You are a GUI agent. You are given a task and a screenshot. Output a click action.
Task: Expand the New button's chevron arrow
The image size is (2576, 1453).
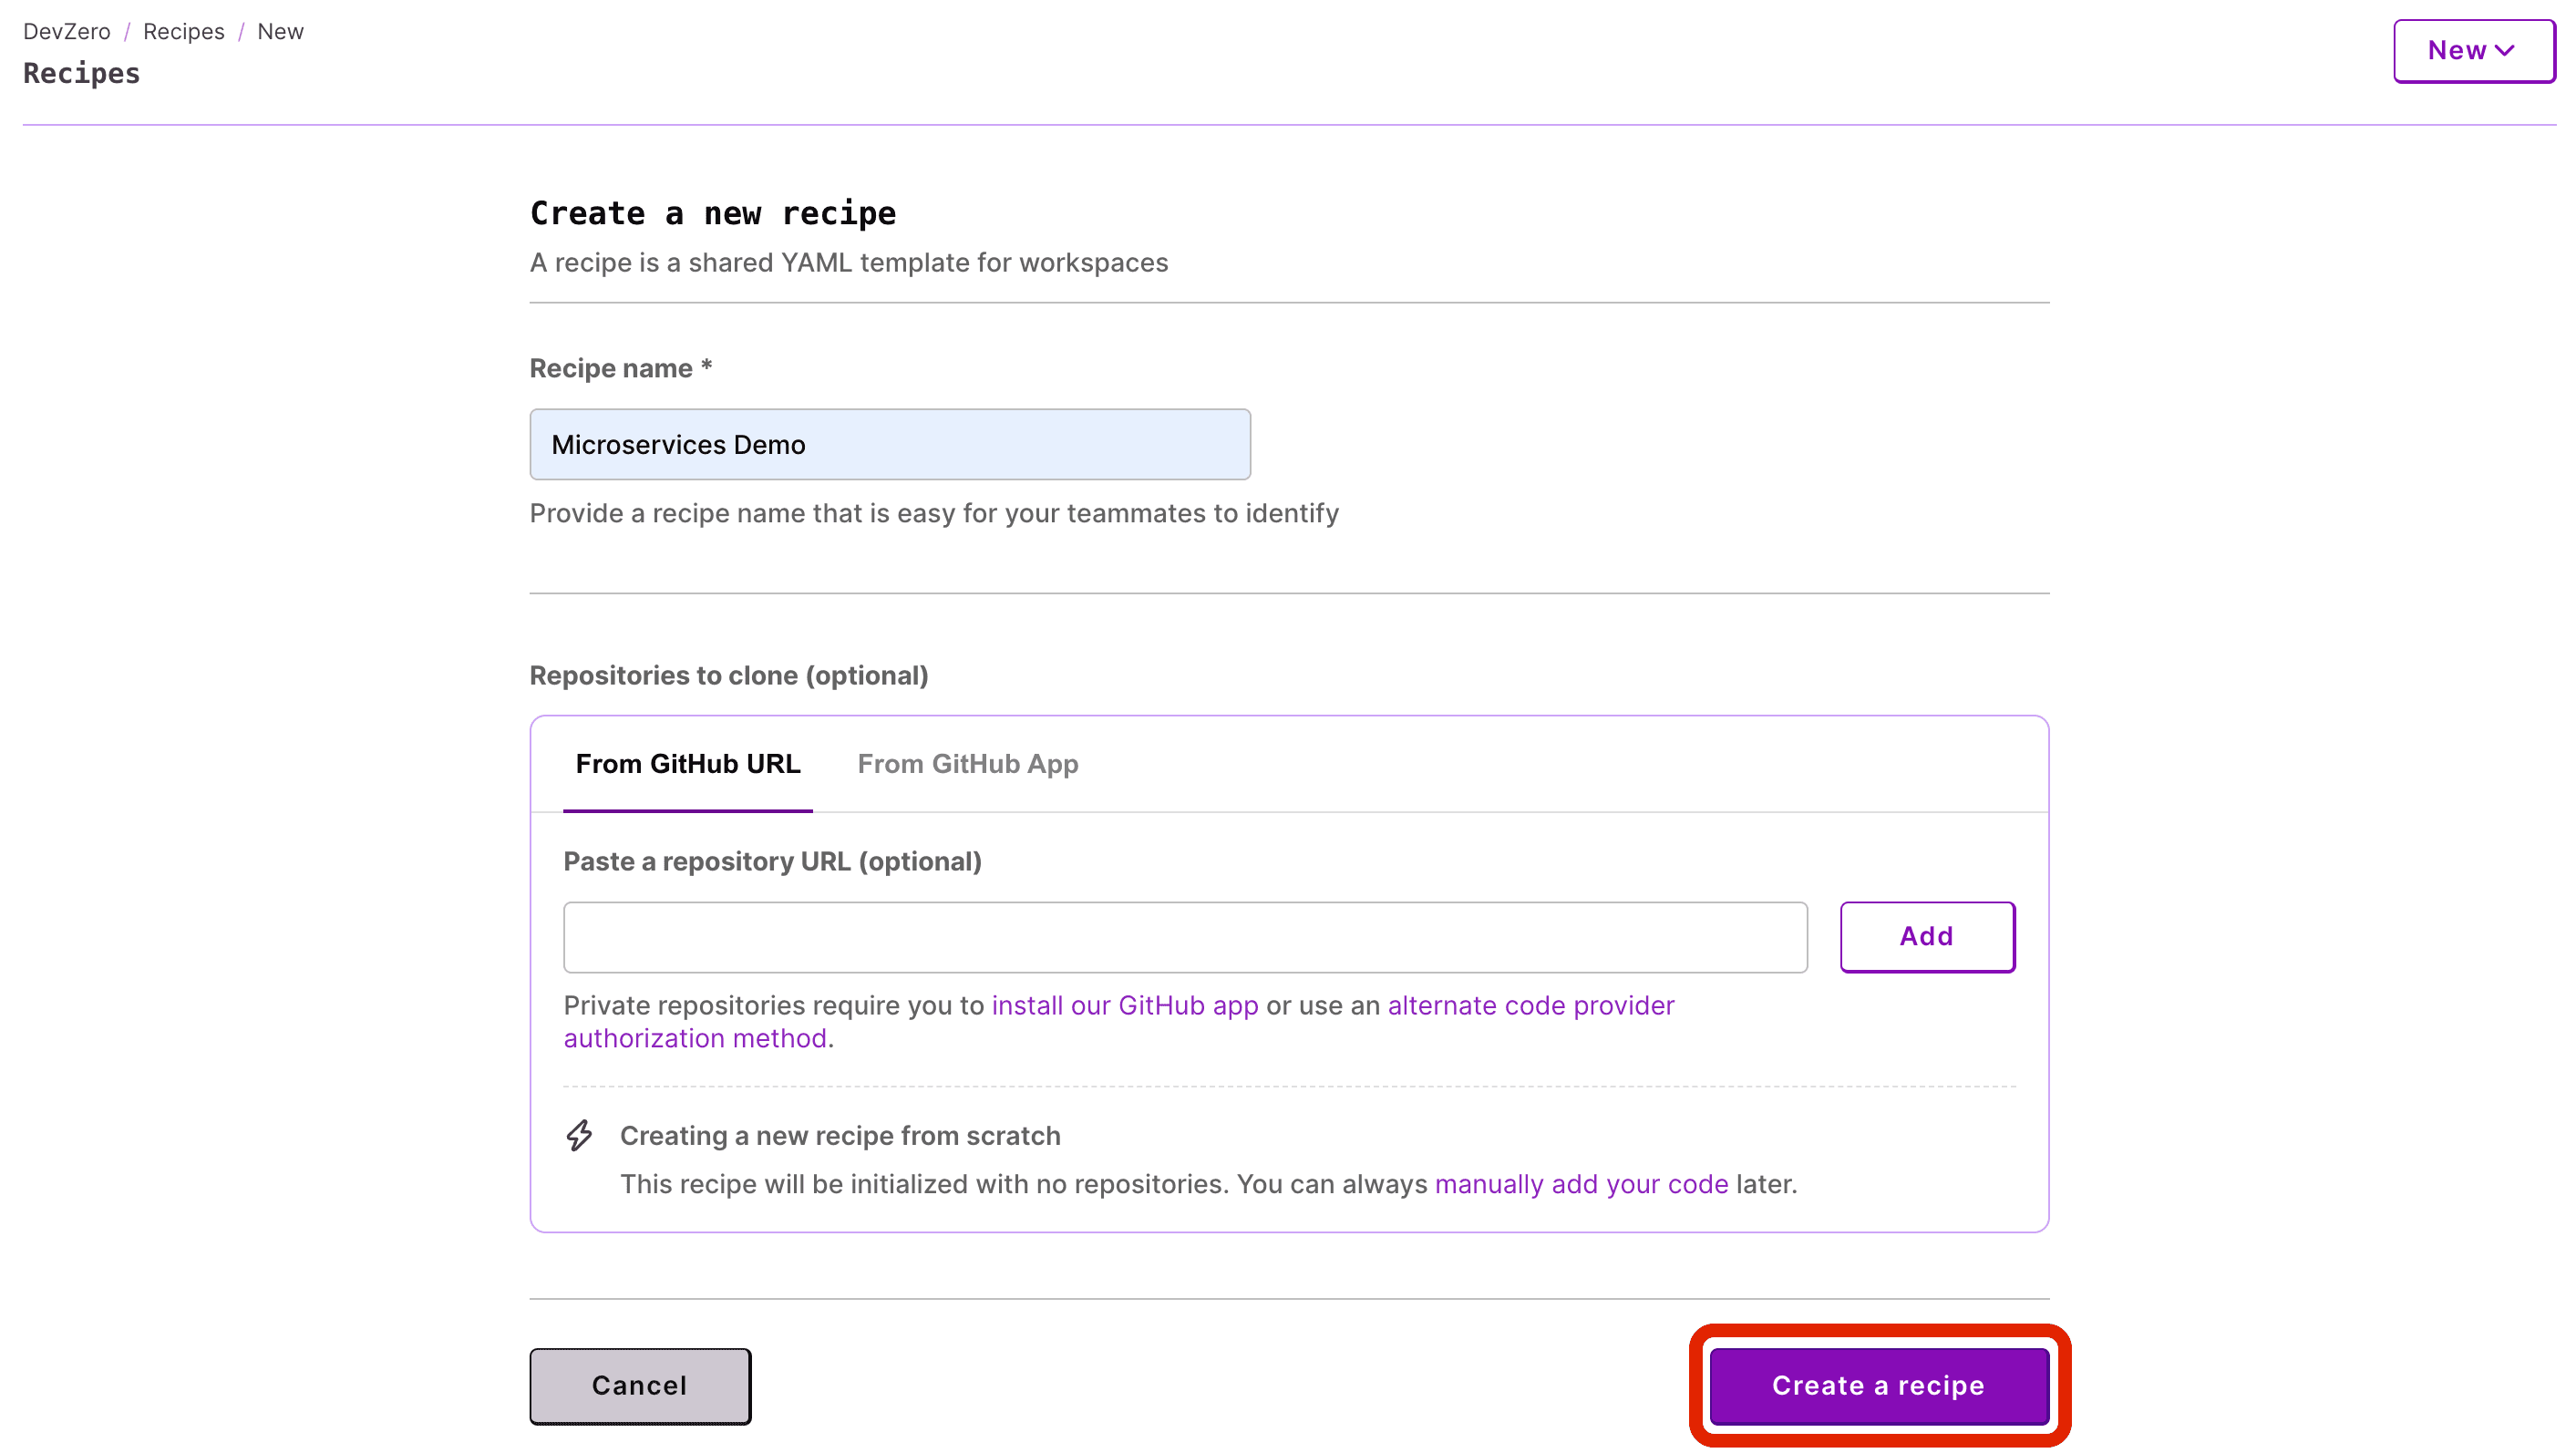tap(2506, 50)
